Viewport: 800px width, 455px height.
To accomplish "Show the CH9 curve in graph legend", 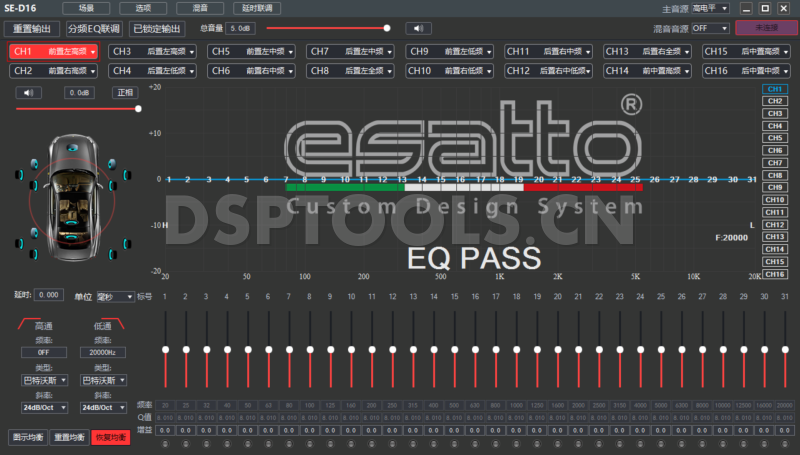I will tap(774, 187).
